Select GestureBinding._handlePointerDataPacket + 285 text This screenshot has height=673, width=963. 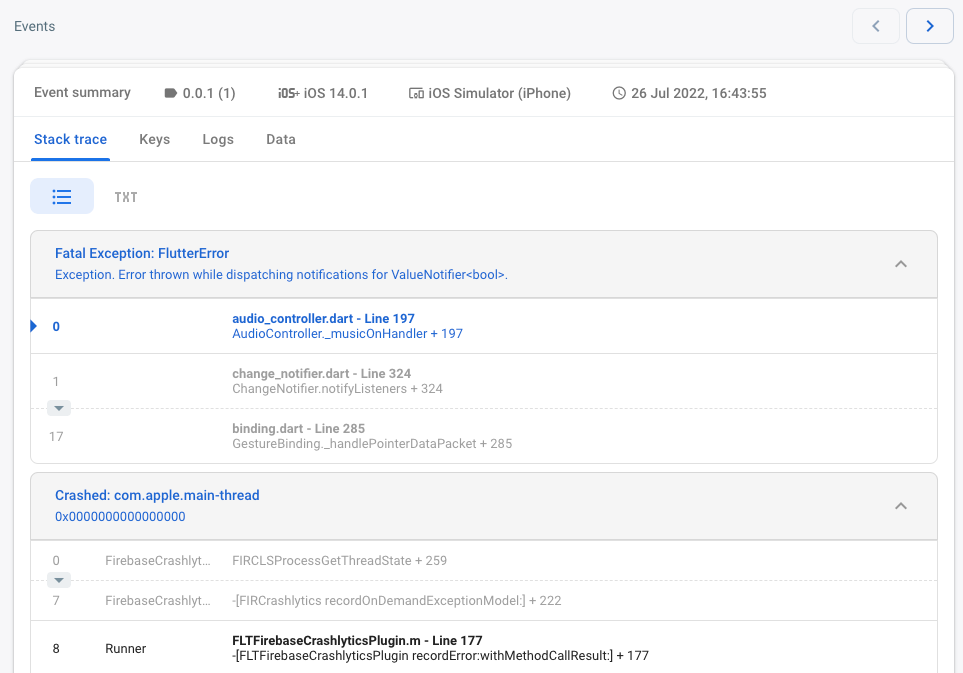[372, 444]
